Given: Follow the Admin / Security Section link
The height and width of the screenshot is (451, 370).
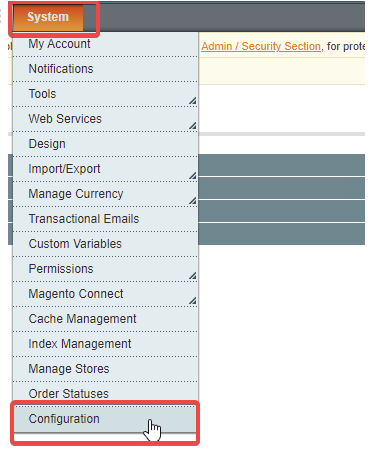Looking at the screenshot, I should 261,46.
